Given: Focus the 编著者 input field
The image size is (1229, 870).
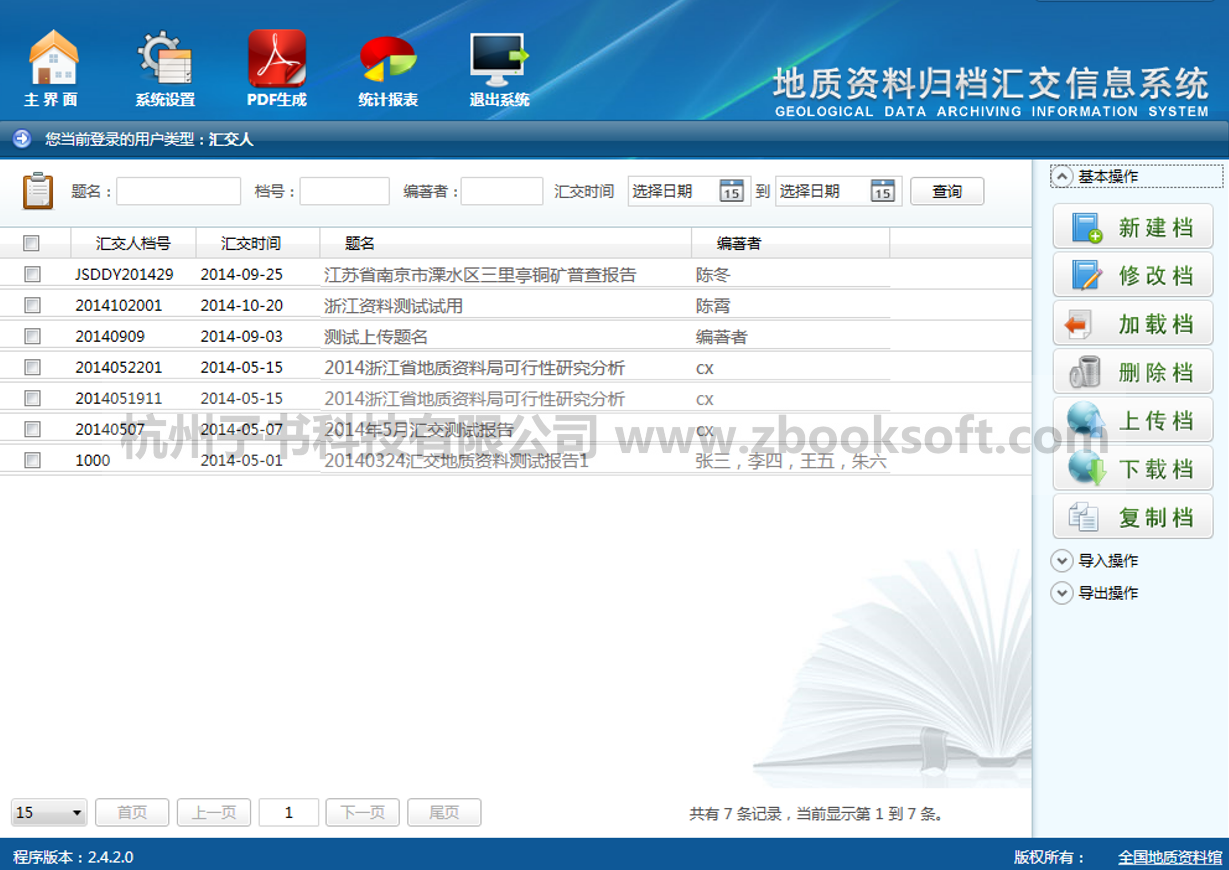Looking at the screenshot, I should [502, 191].
